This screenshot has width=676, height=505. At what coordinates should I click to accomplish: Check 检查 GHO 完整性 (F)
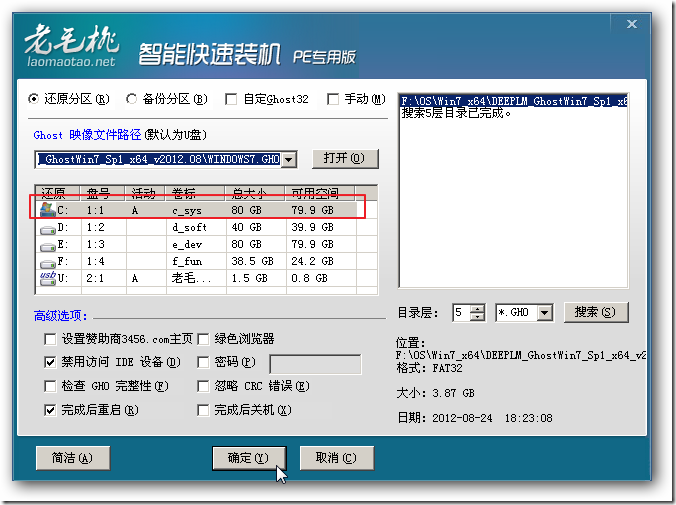50,386
